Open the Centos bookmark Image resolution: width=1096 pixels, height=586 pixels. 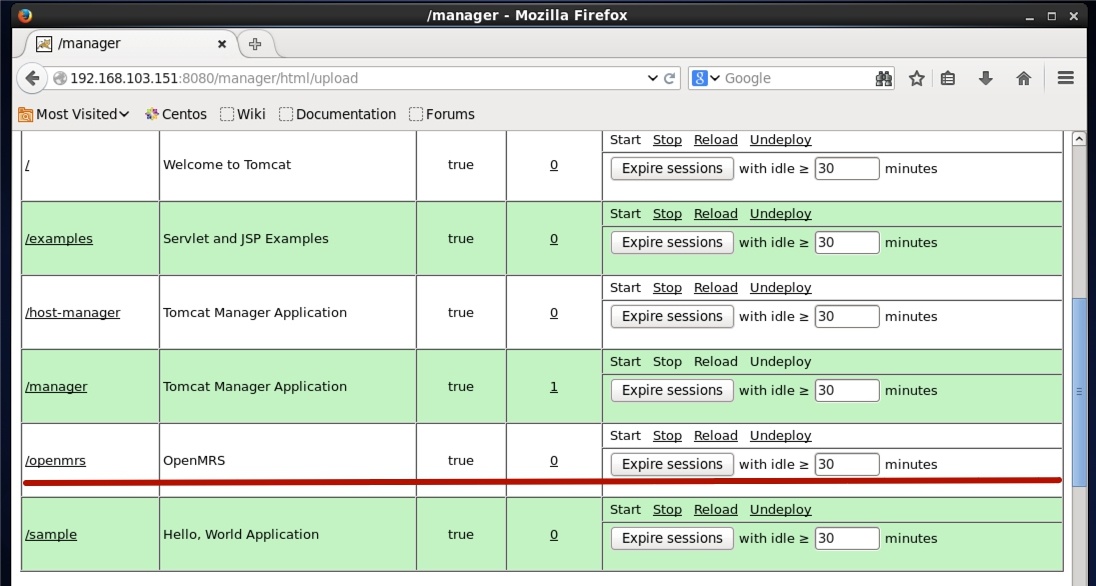(175, 114)
